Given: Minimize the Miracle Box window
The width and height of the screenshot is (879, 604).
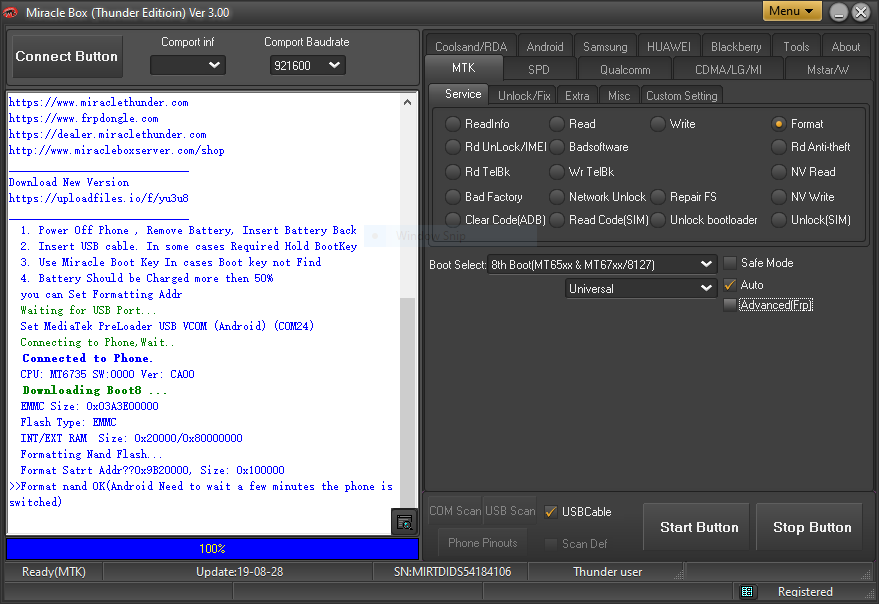Looking at the screenshot, I should (839, 12).
